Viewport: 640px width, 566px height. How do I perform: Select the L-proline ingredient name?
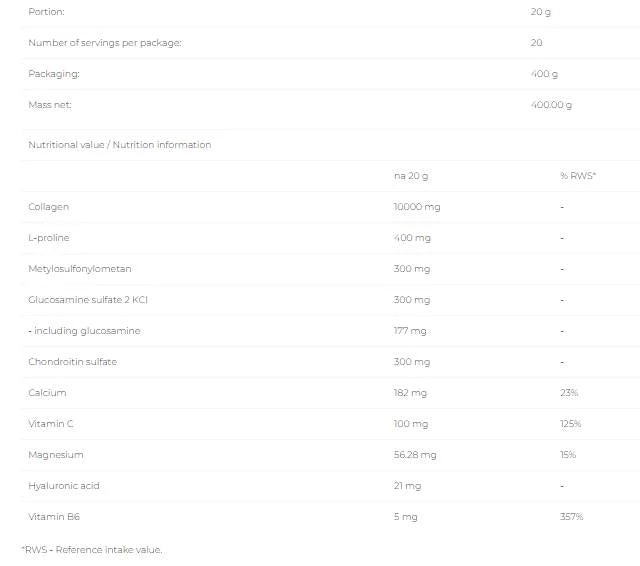[x=49, y=238]
